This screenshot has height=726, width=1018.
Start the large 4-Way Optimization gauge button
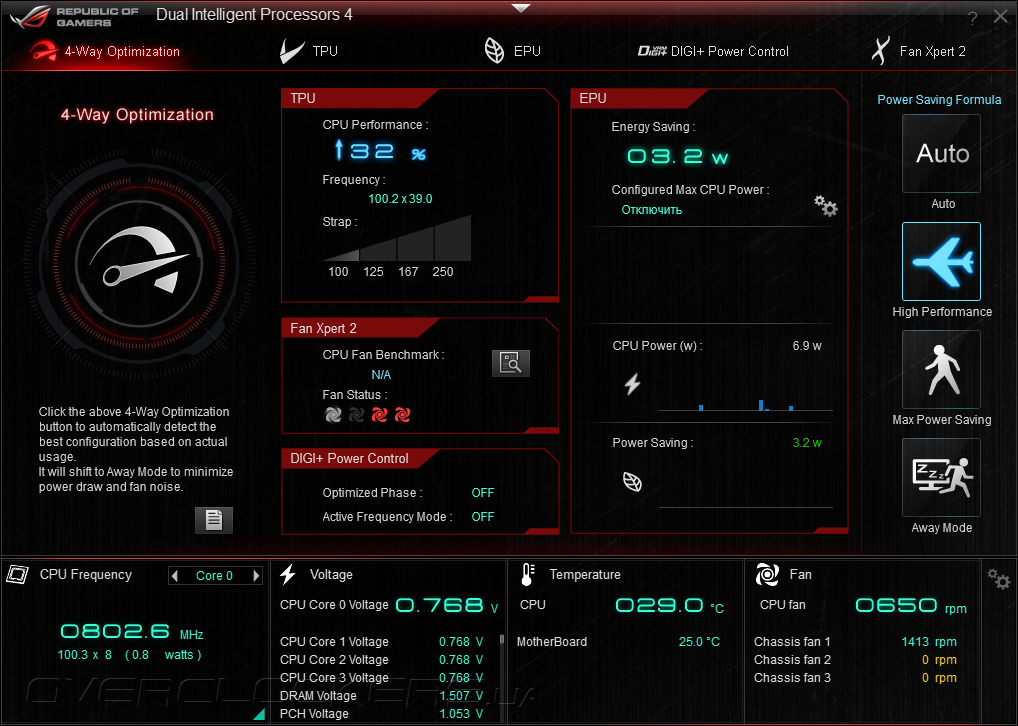tap(139, 263)
